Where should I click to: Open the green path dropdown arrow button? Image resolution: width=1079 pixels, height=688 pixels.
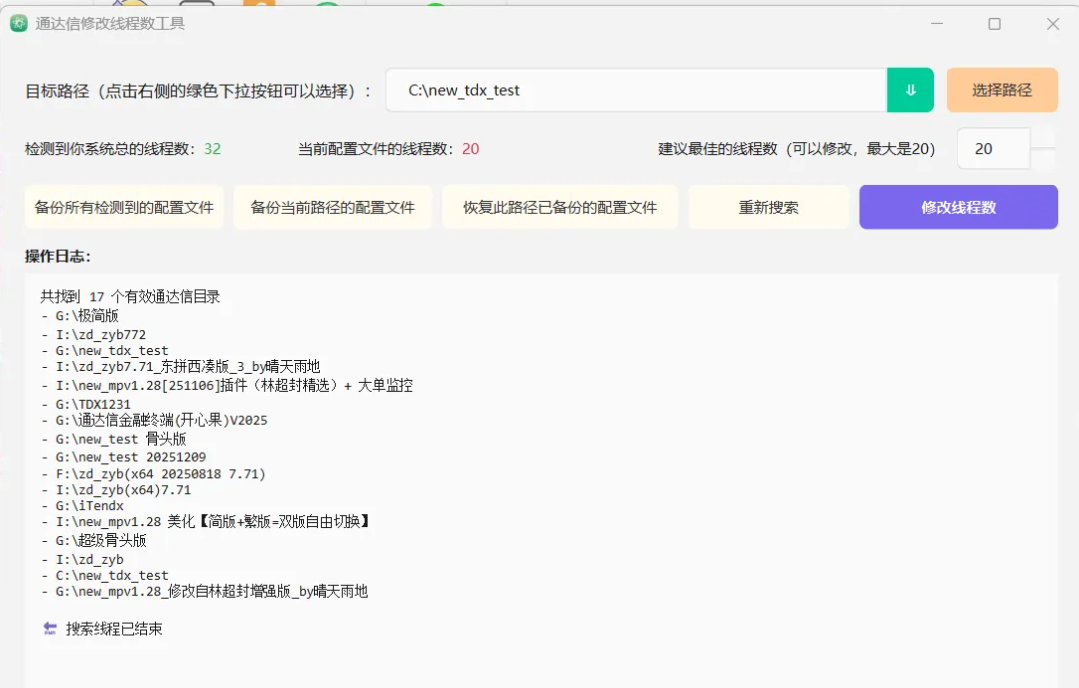pyautogui.click(x=910, y=89)
